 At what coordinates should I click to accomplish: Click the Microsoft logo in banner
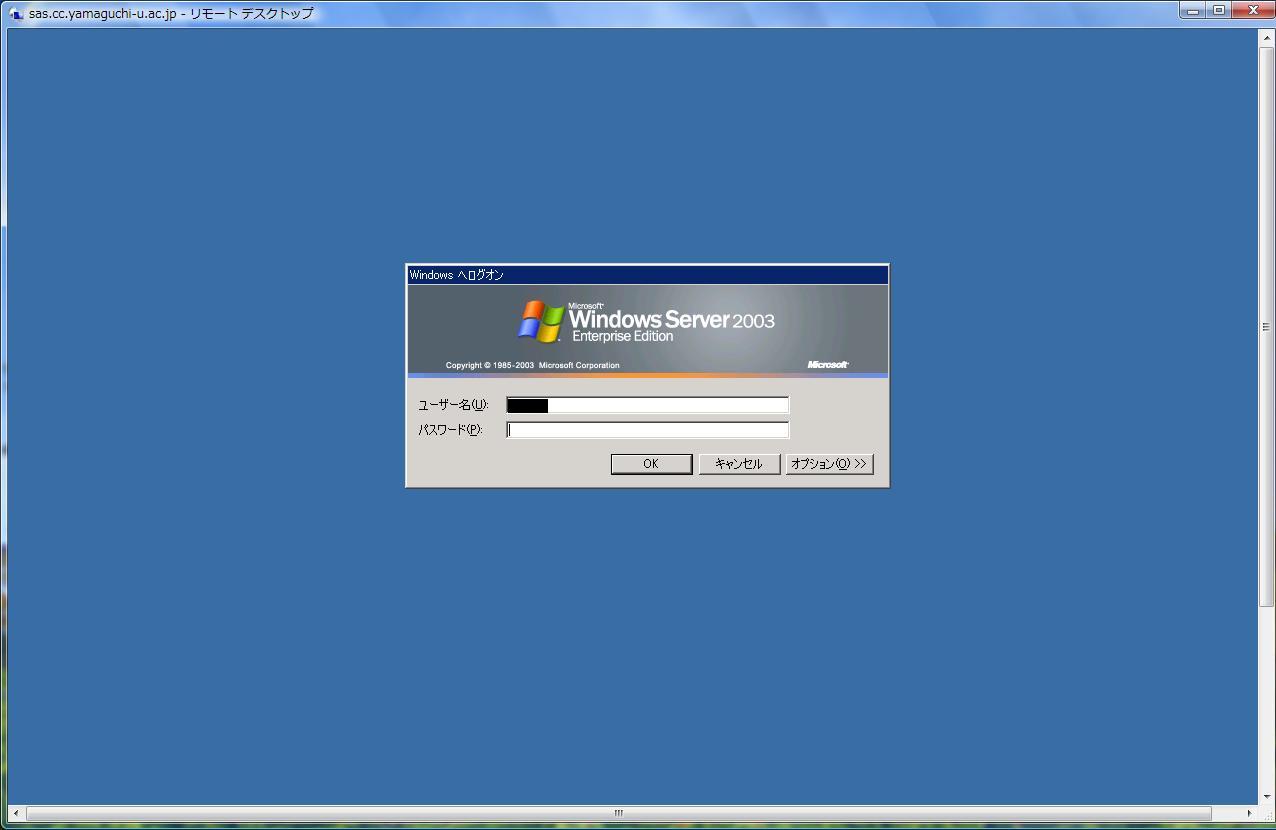pyautogui.click(x=828, y=365)
